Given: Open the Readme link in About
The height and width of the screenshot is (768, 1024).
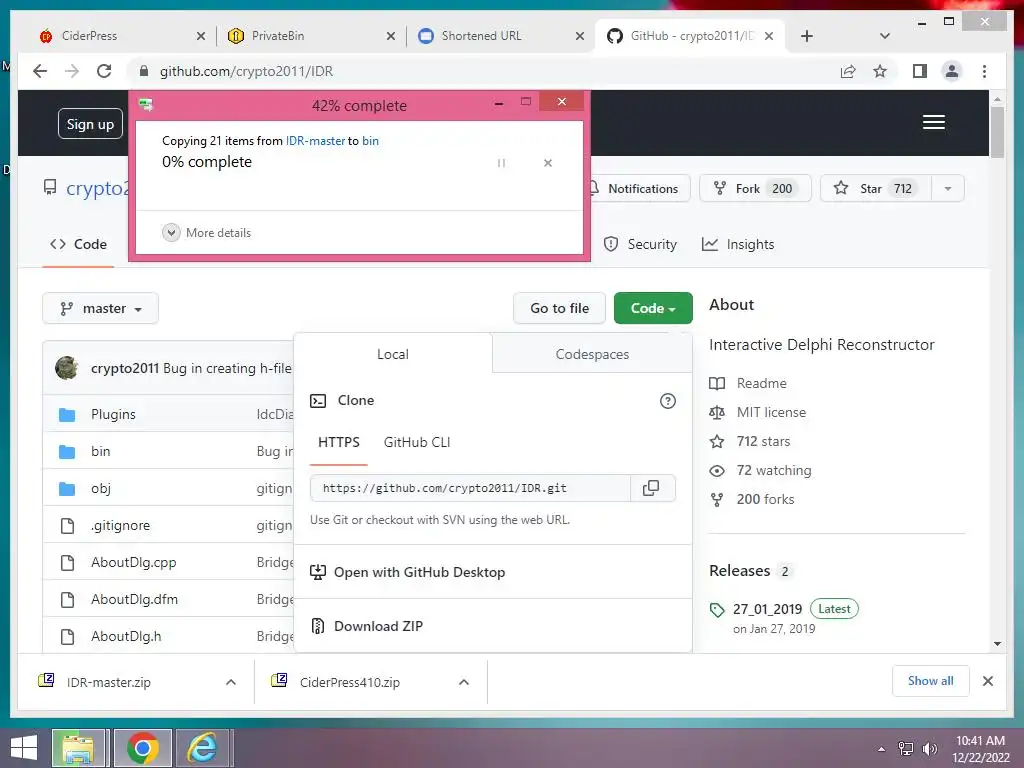Looking at the screenshot, I should pos(748,383).
